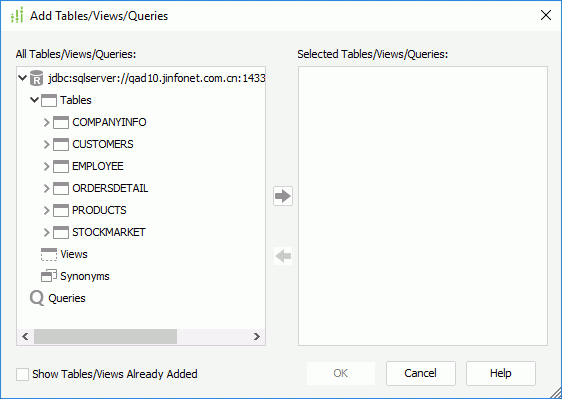Click the PRODUCTS table icon
562x399 pixels.
(x=61, y=210)
